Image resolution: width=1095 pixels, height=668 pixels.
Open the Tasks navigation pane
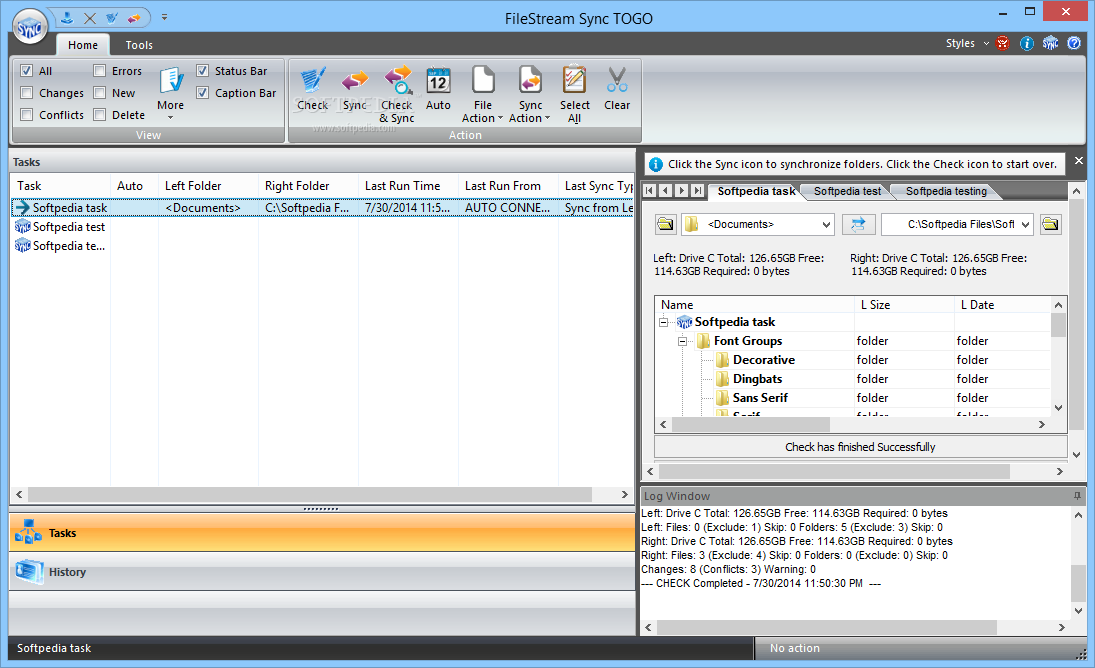click(322, 533)
